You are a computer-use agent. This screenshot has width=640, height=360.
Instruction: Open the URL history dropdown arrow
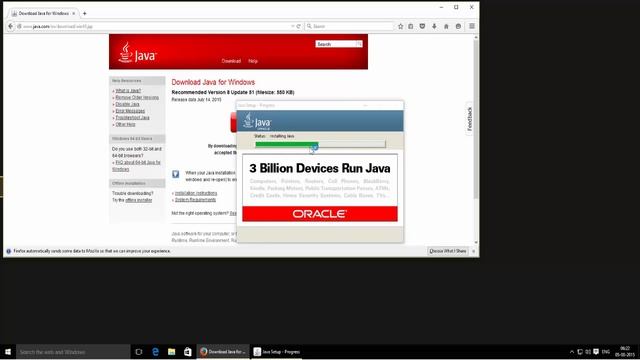[293, 26]
